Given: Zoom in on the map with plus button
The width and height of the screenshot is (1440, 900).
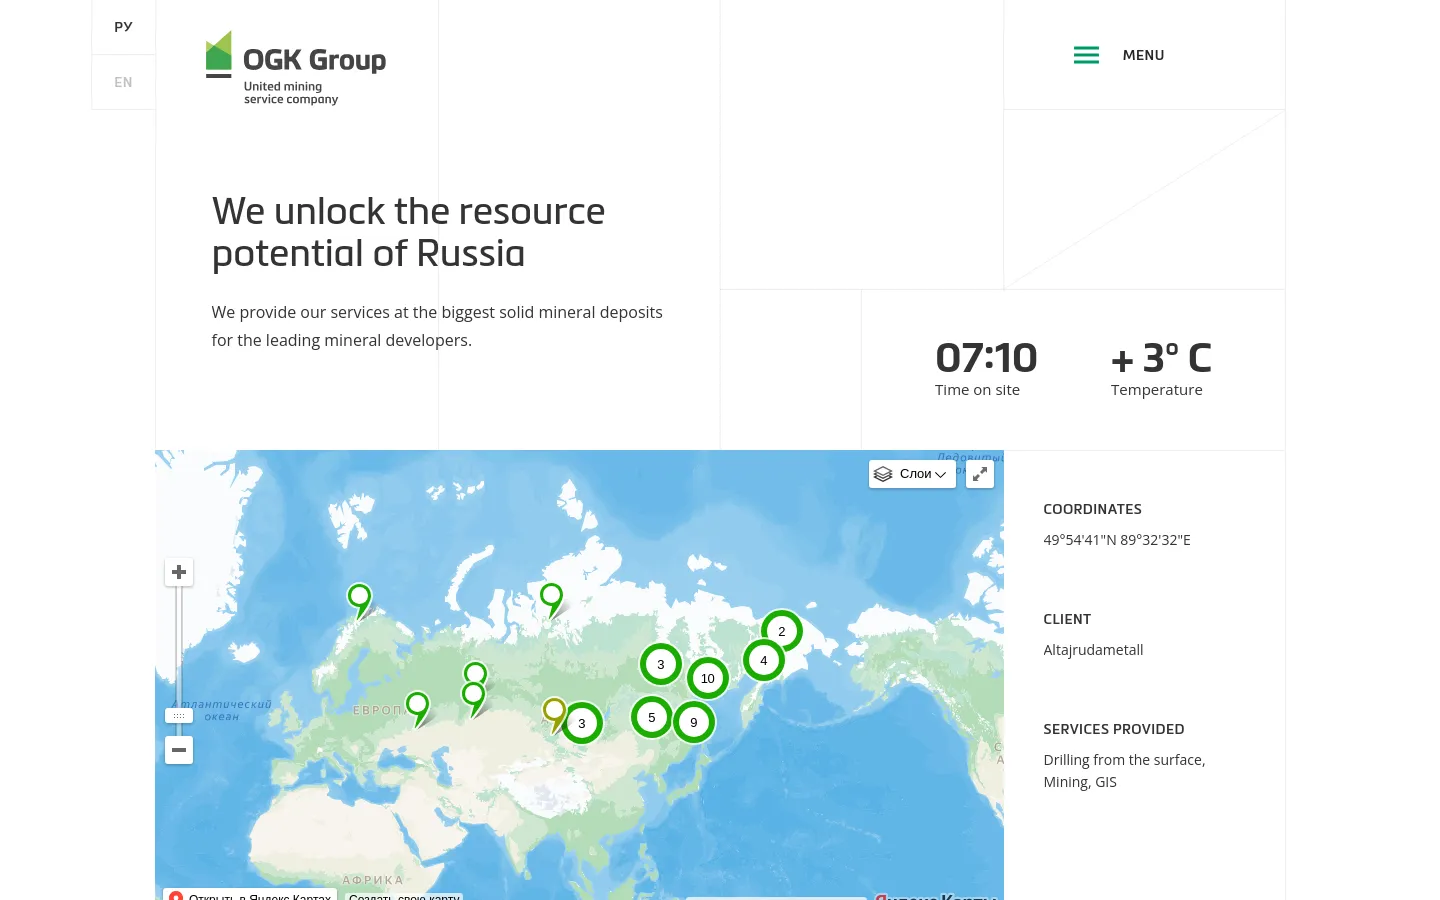Looking at the screenshot, I should 179,572.
